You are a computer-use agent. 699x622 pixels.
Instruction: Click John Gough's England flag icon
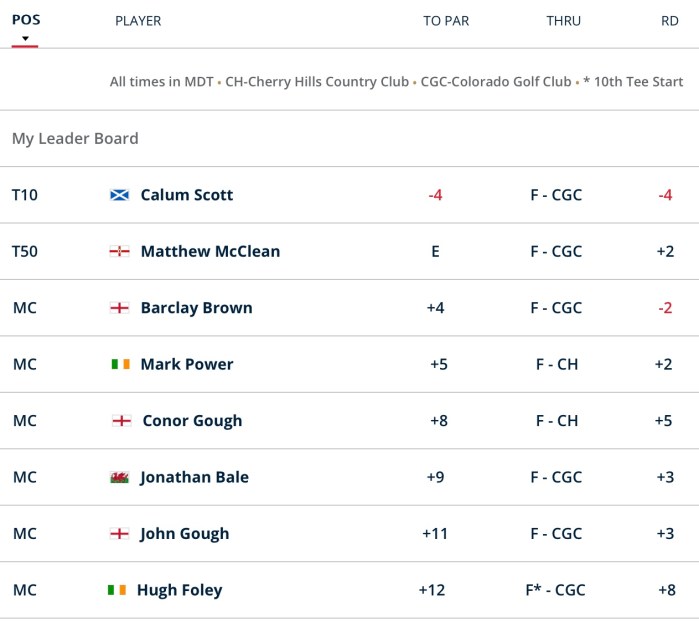coord(119,534)
